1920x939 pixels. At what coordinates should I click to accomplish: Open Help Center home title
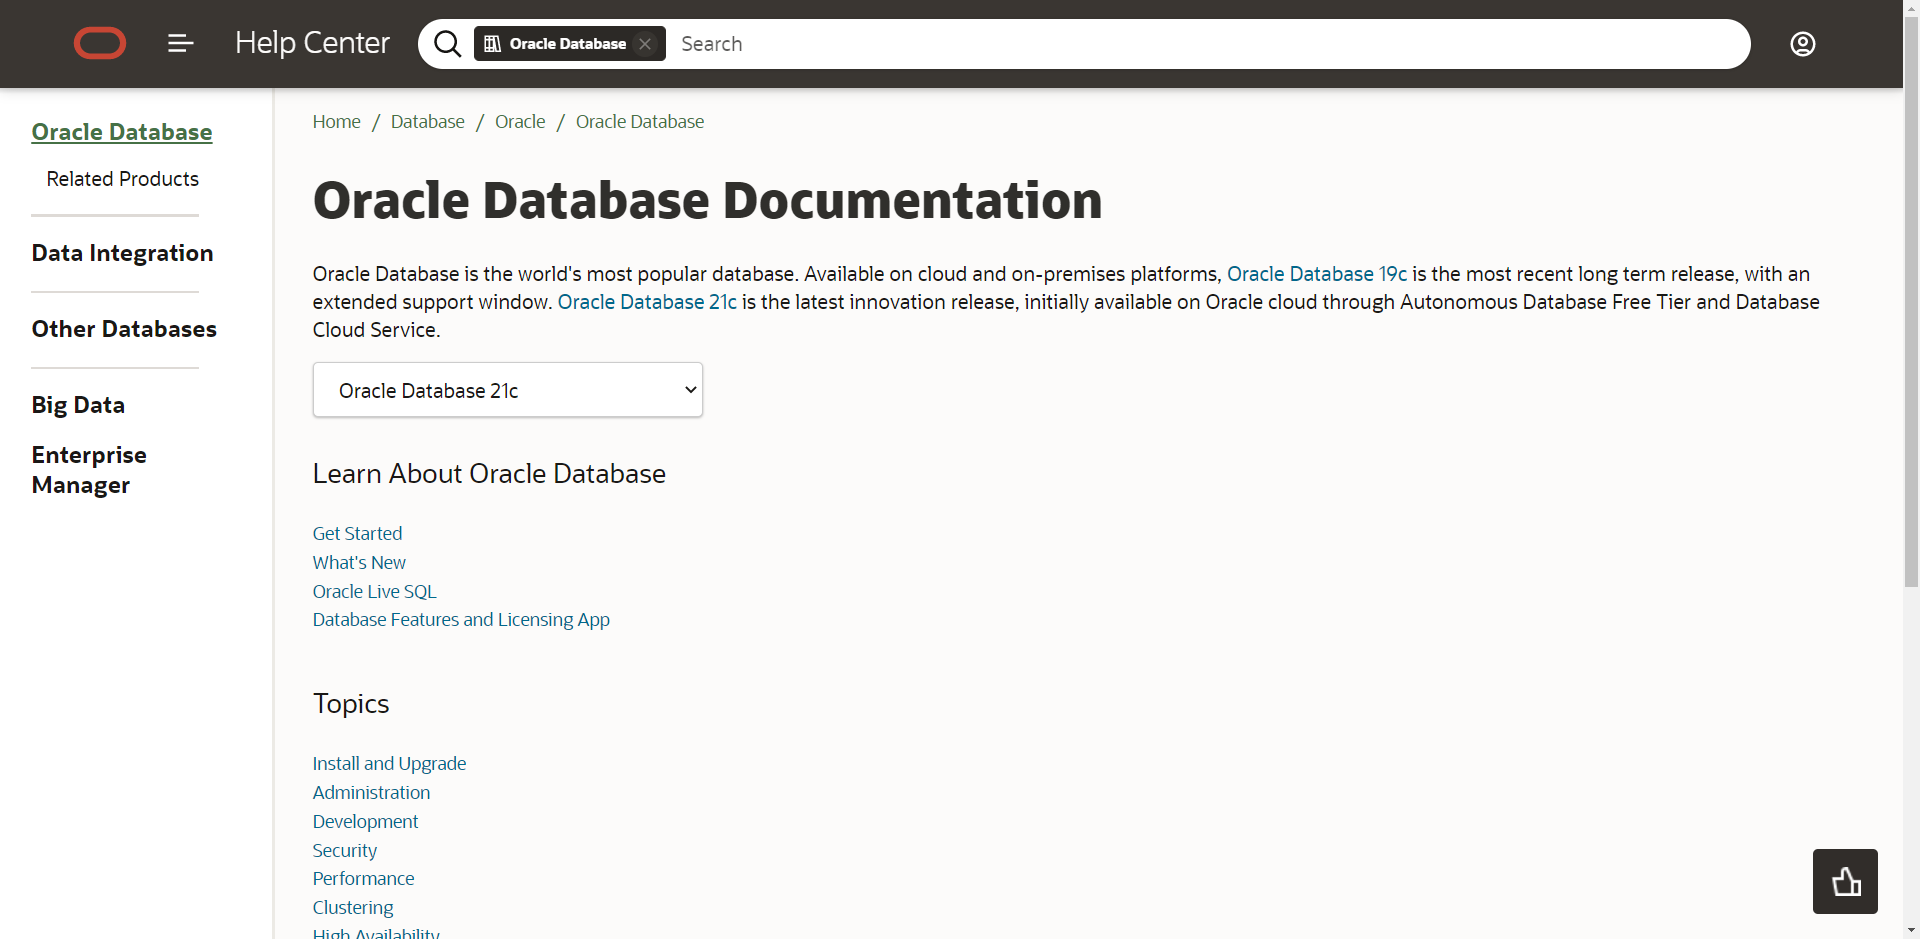click(312, 43)
